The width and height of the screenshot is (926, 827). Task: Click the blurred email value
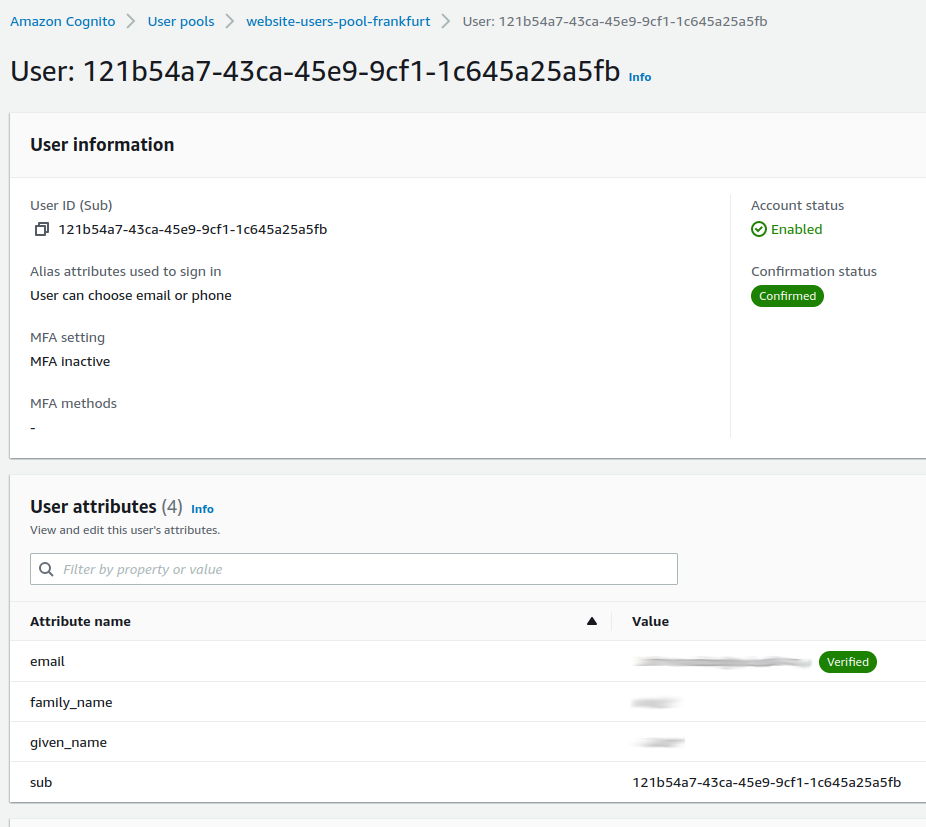click(x=722, y=662)
